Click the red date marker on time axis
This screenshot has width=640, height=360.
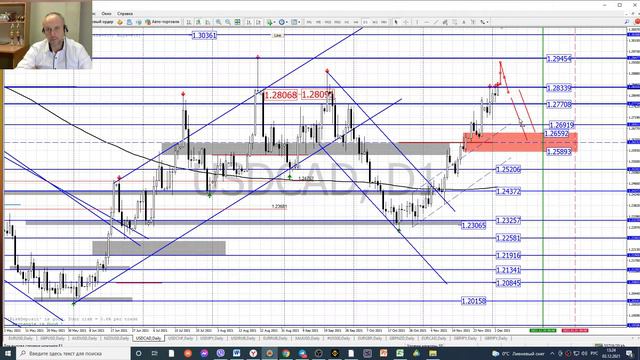tap(575, 330)
